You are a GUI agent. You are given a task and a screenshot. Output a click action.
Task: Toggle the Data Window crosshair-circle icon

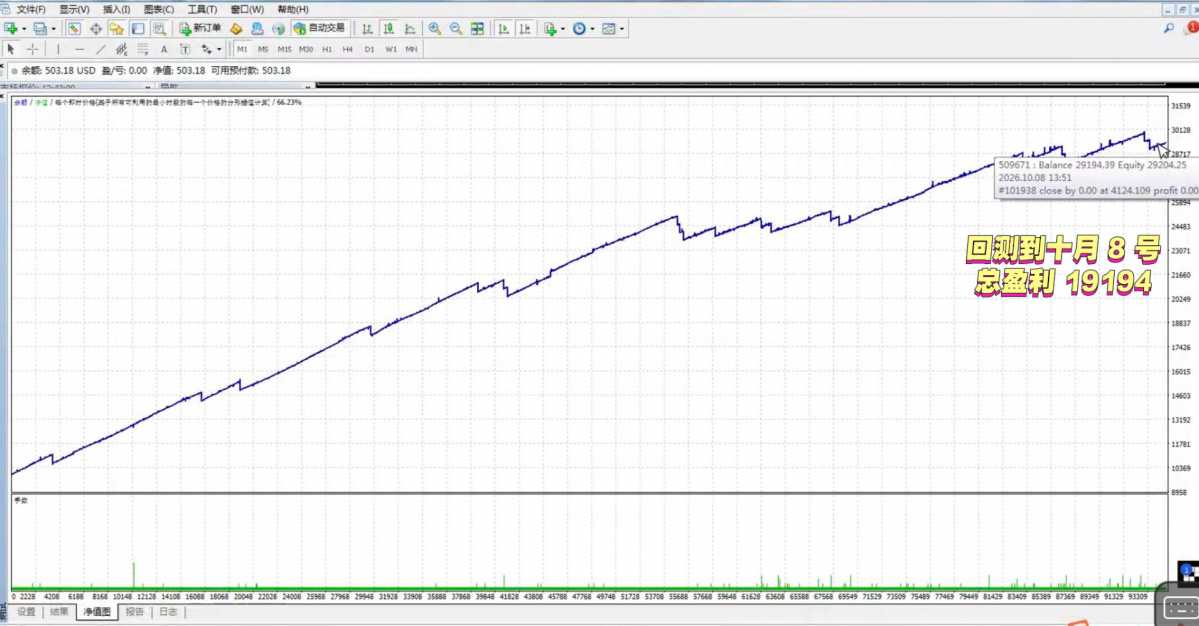click(96, 28)
